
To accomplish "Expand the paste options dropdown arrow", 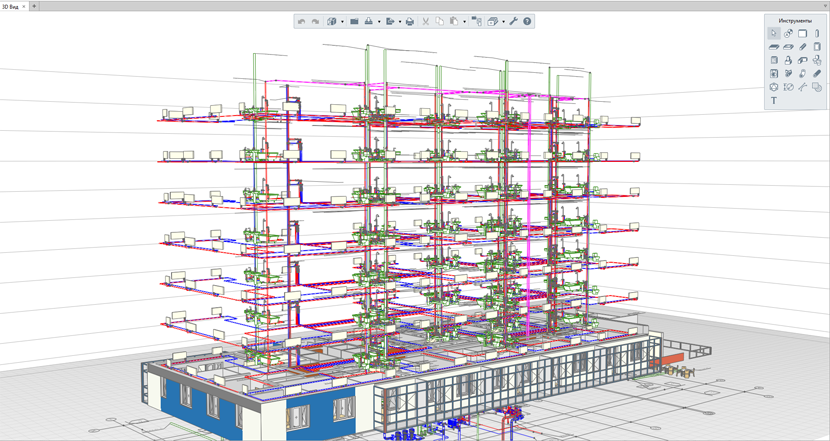I will pos(464,22).
